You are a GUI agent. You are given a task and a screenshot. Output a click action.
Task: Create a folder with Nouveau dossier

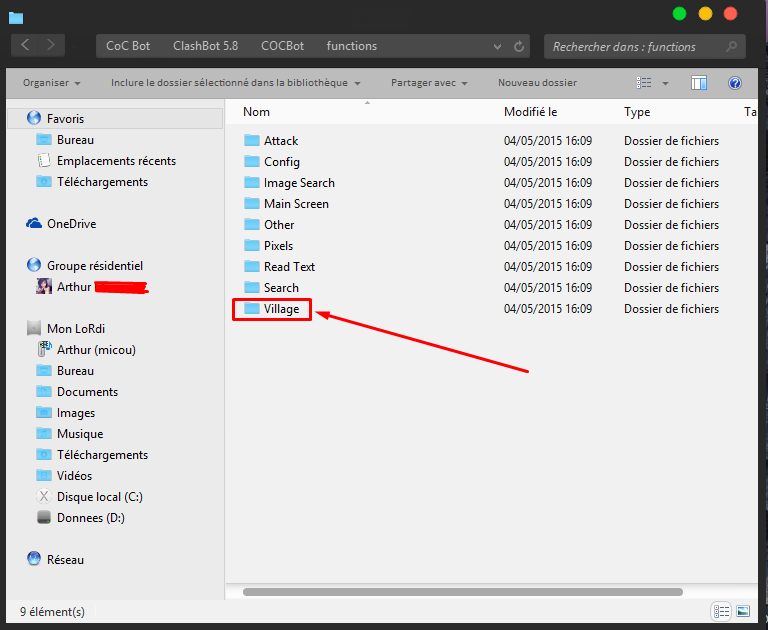pos(537,83)
